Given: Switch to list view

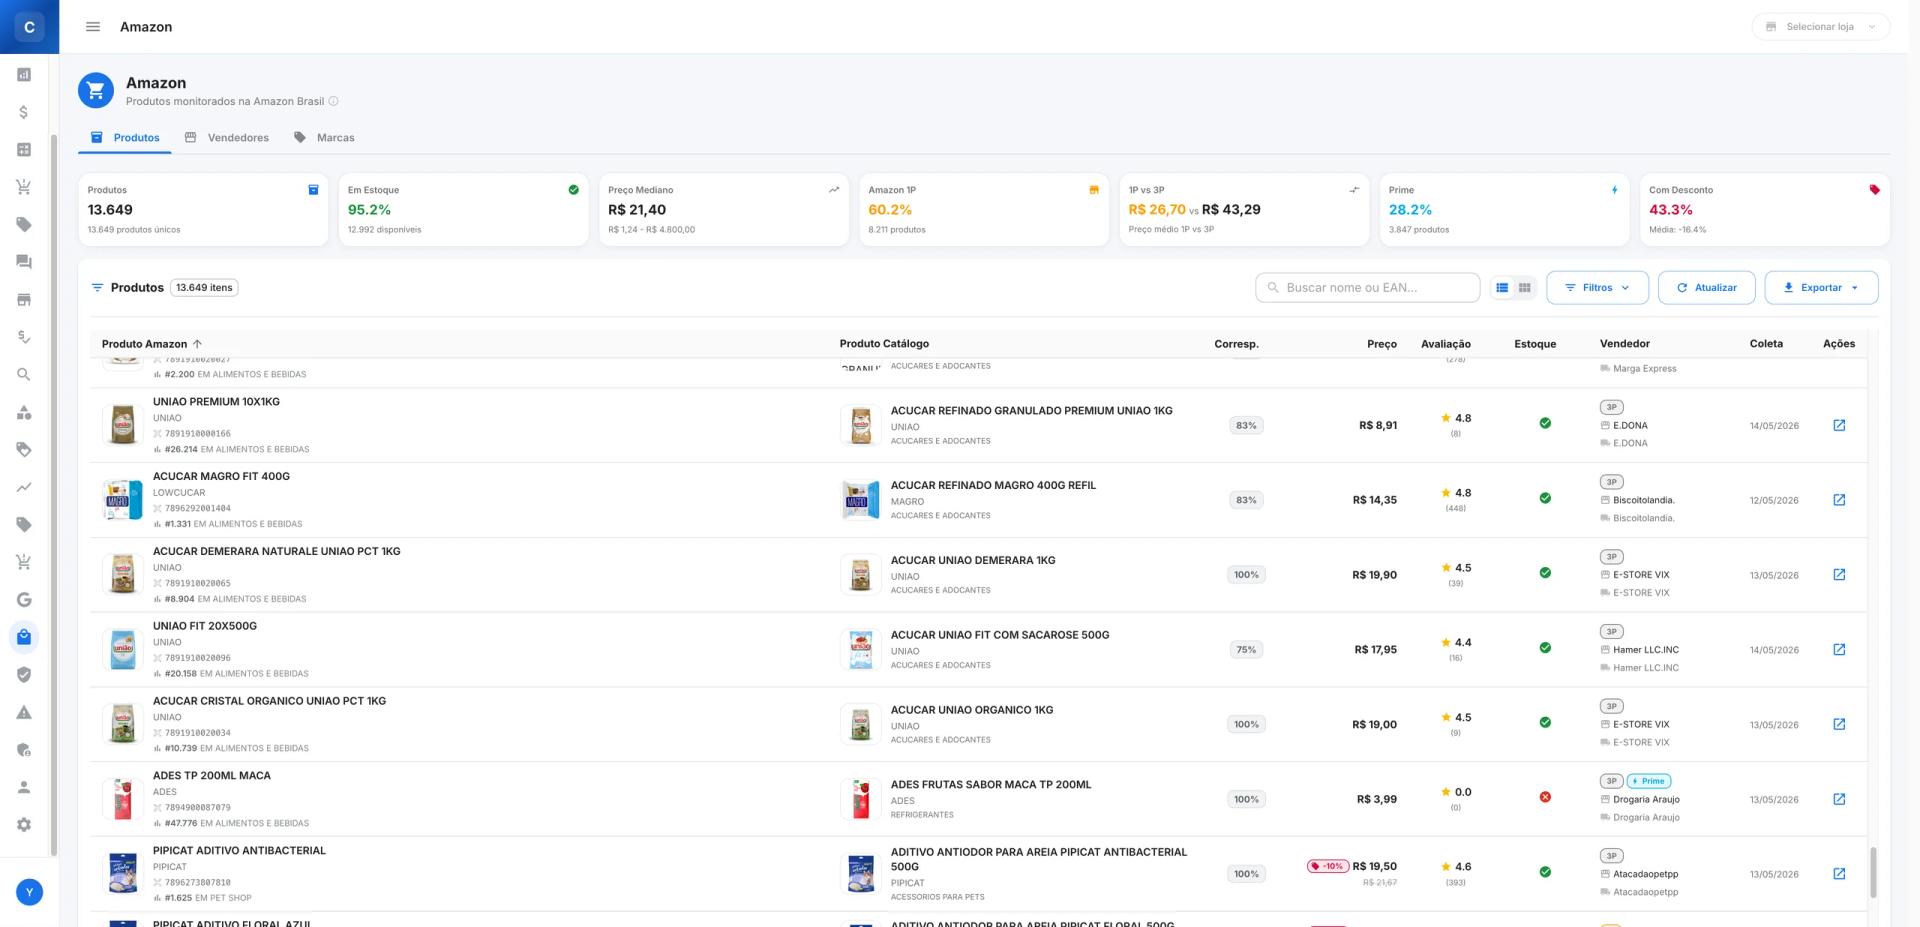Looking at the screenshot, I should pyautogui.click(x=1502, y=288).
